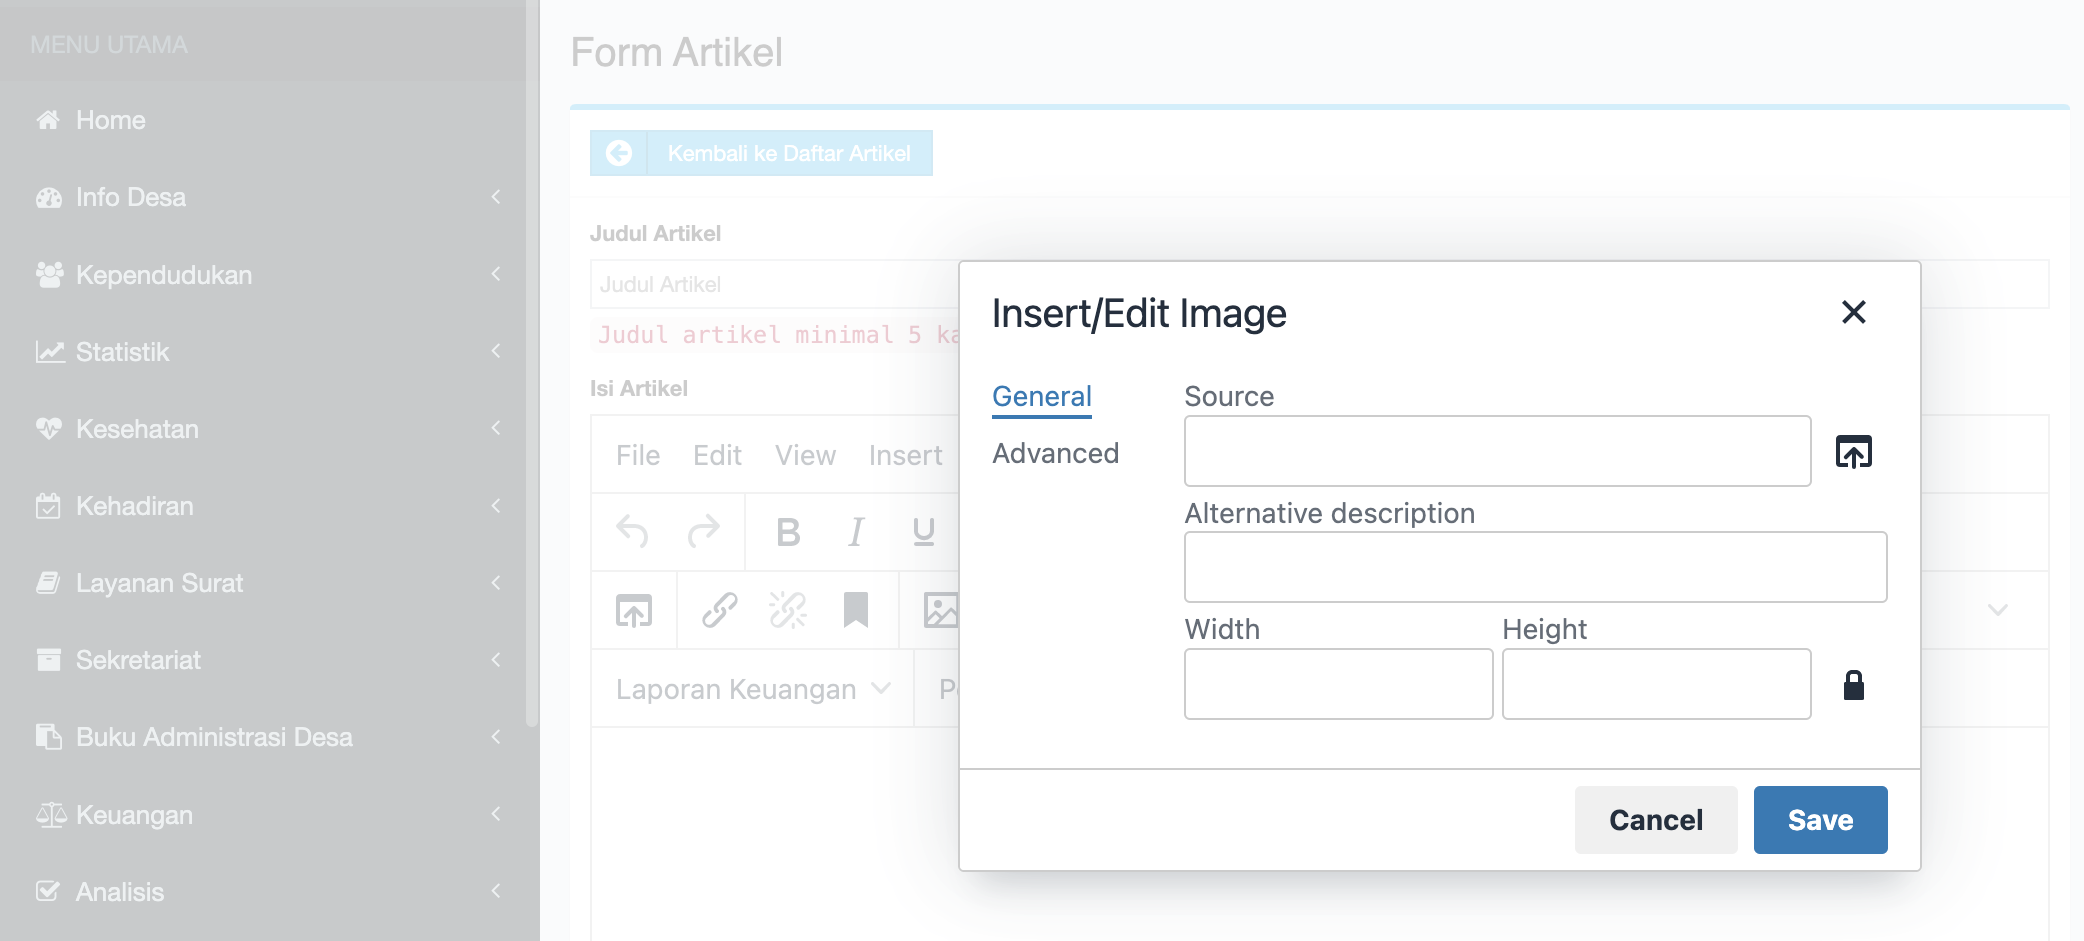Select the Undo icon in the editor toolbar
Viewport: 2084px width, 941px height.
coord(633,532)
